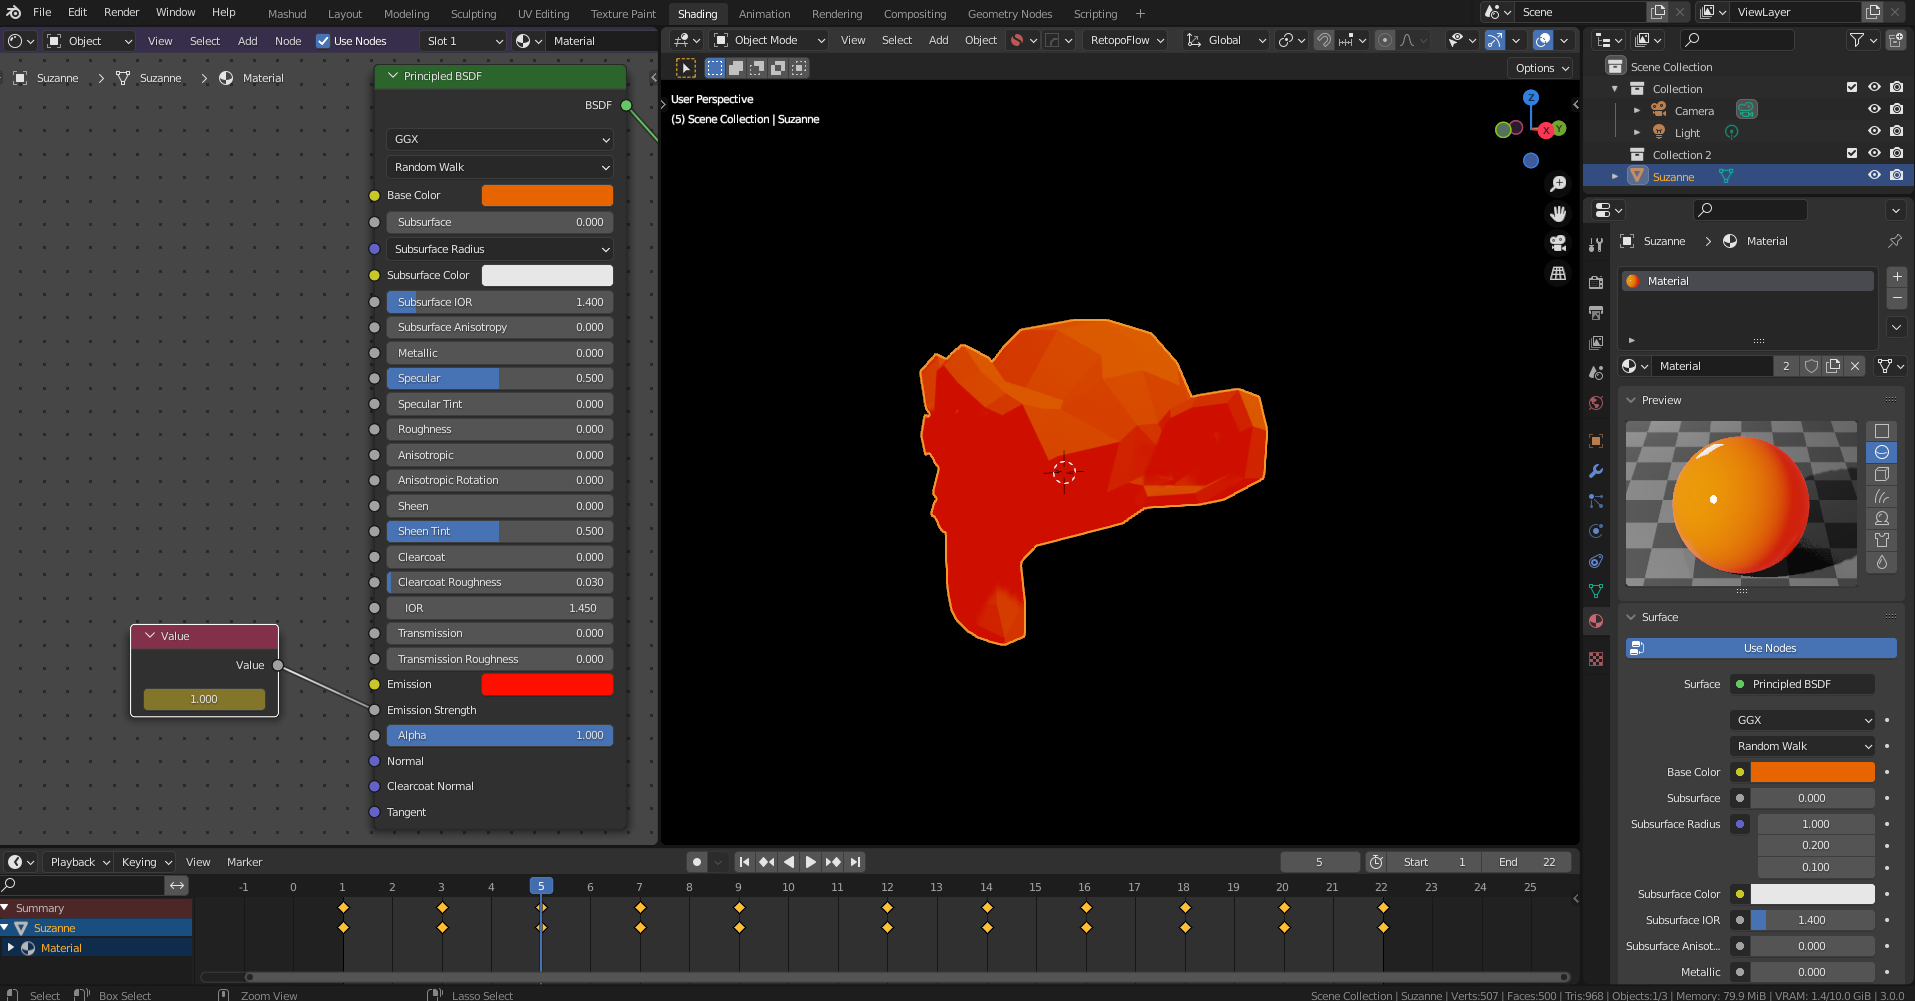Screen dimensions: 1915x1001
Task: Toggle proportional editing in viewport
Action: click(x=1384, y=41)
